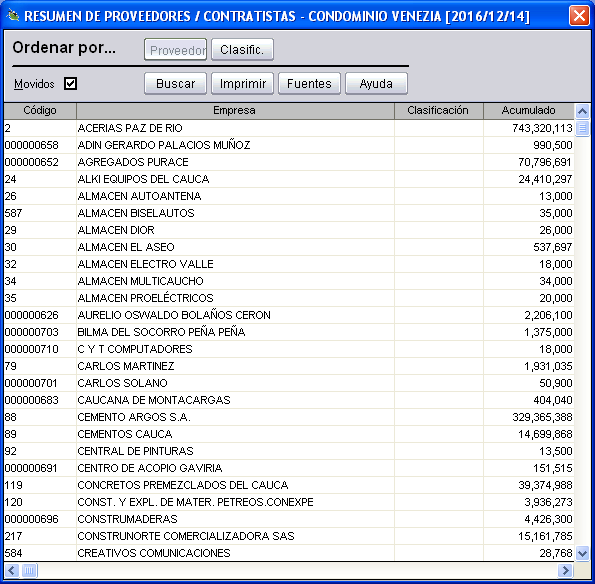Click the 329,365,388 accumulated value
Viewport: 595px width, 584px height.
pos(542,417)
